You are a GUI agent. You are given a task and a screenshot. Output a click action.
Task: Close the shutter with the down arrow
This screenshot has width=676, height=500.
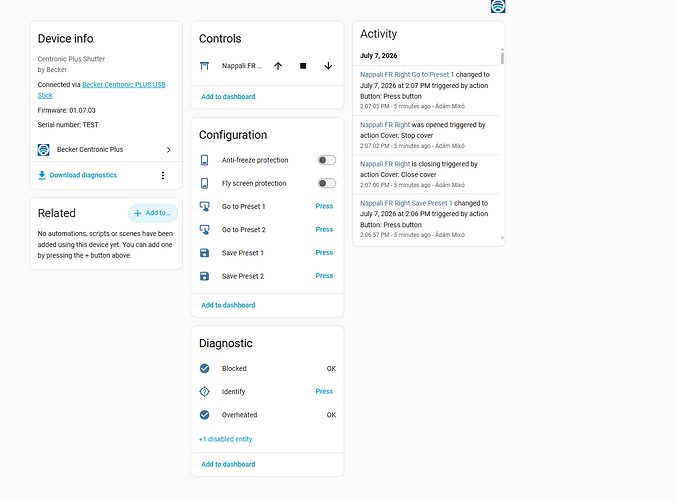coord(328,66)
